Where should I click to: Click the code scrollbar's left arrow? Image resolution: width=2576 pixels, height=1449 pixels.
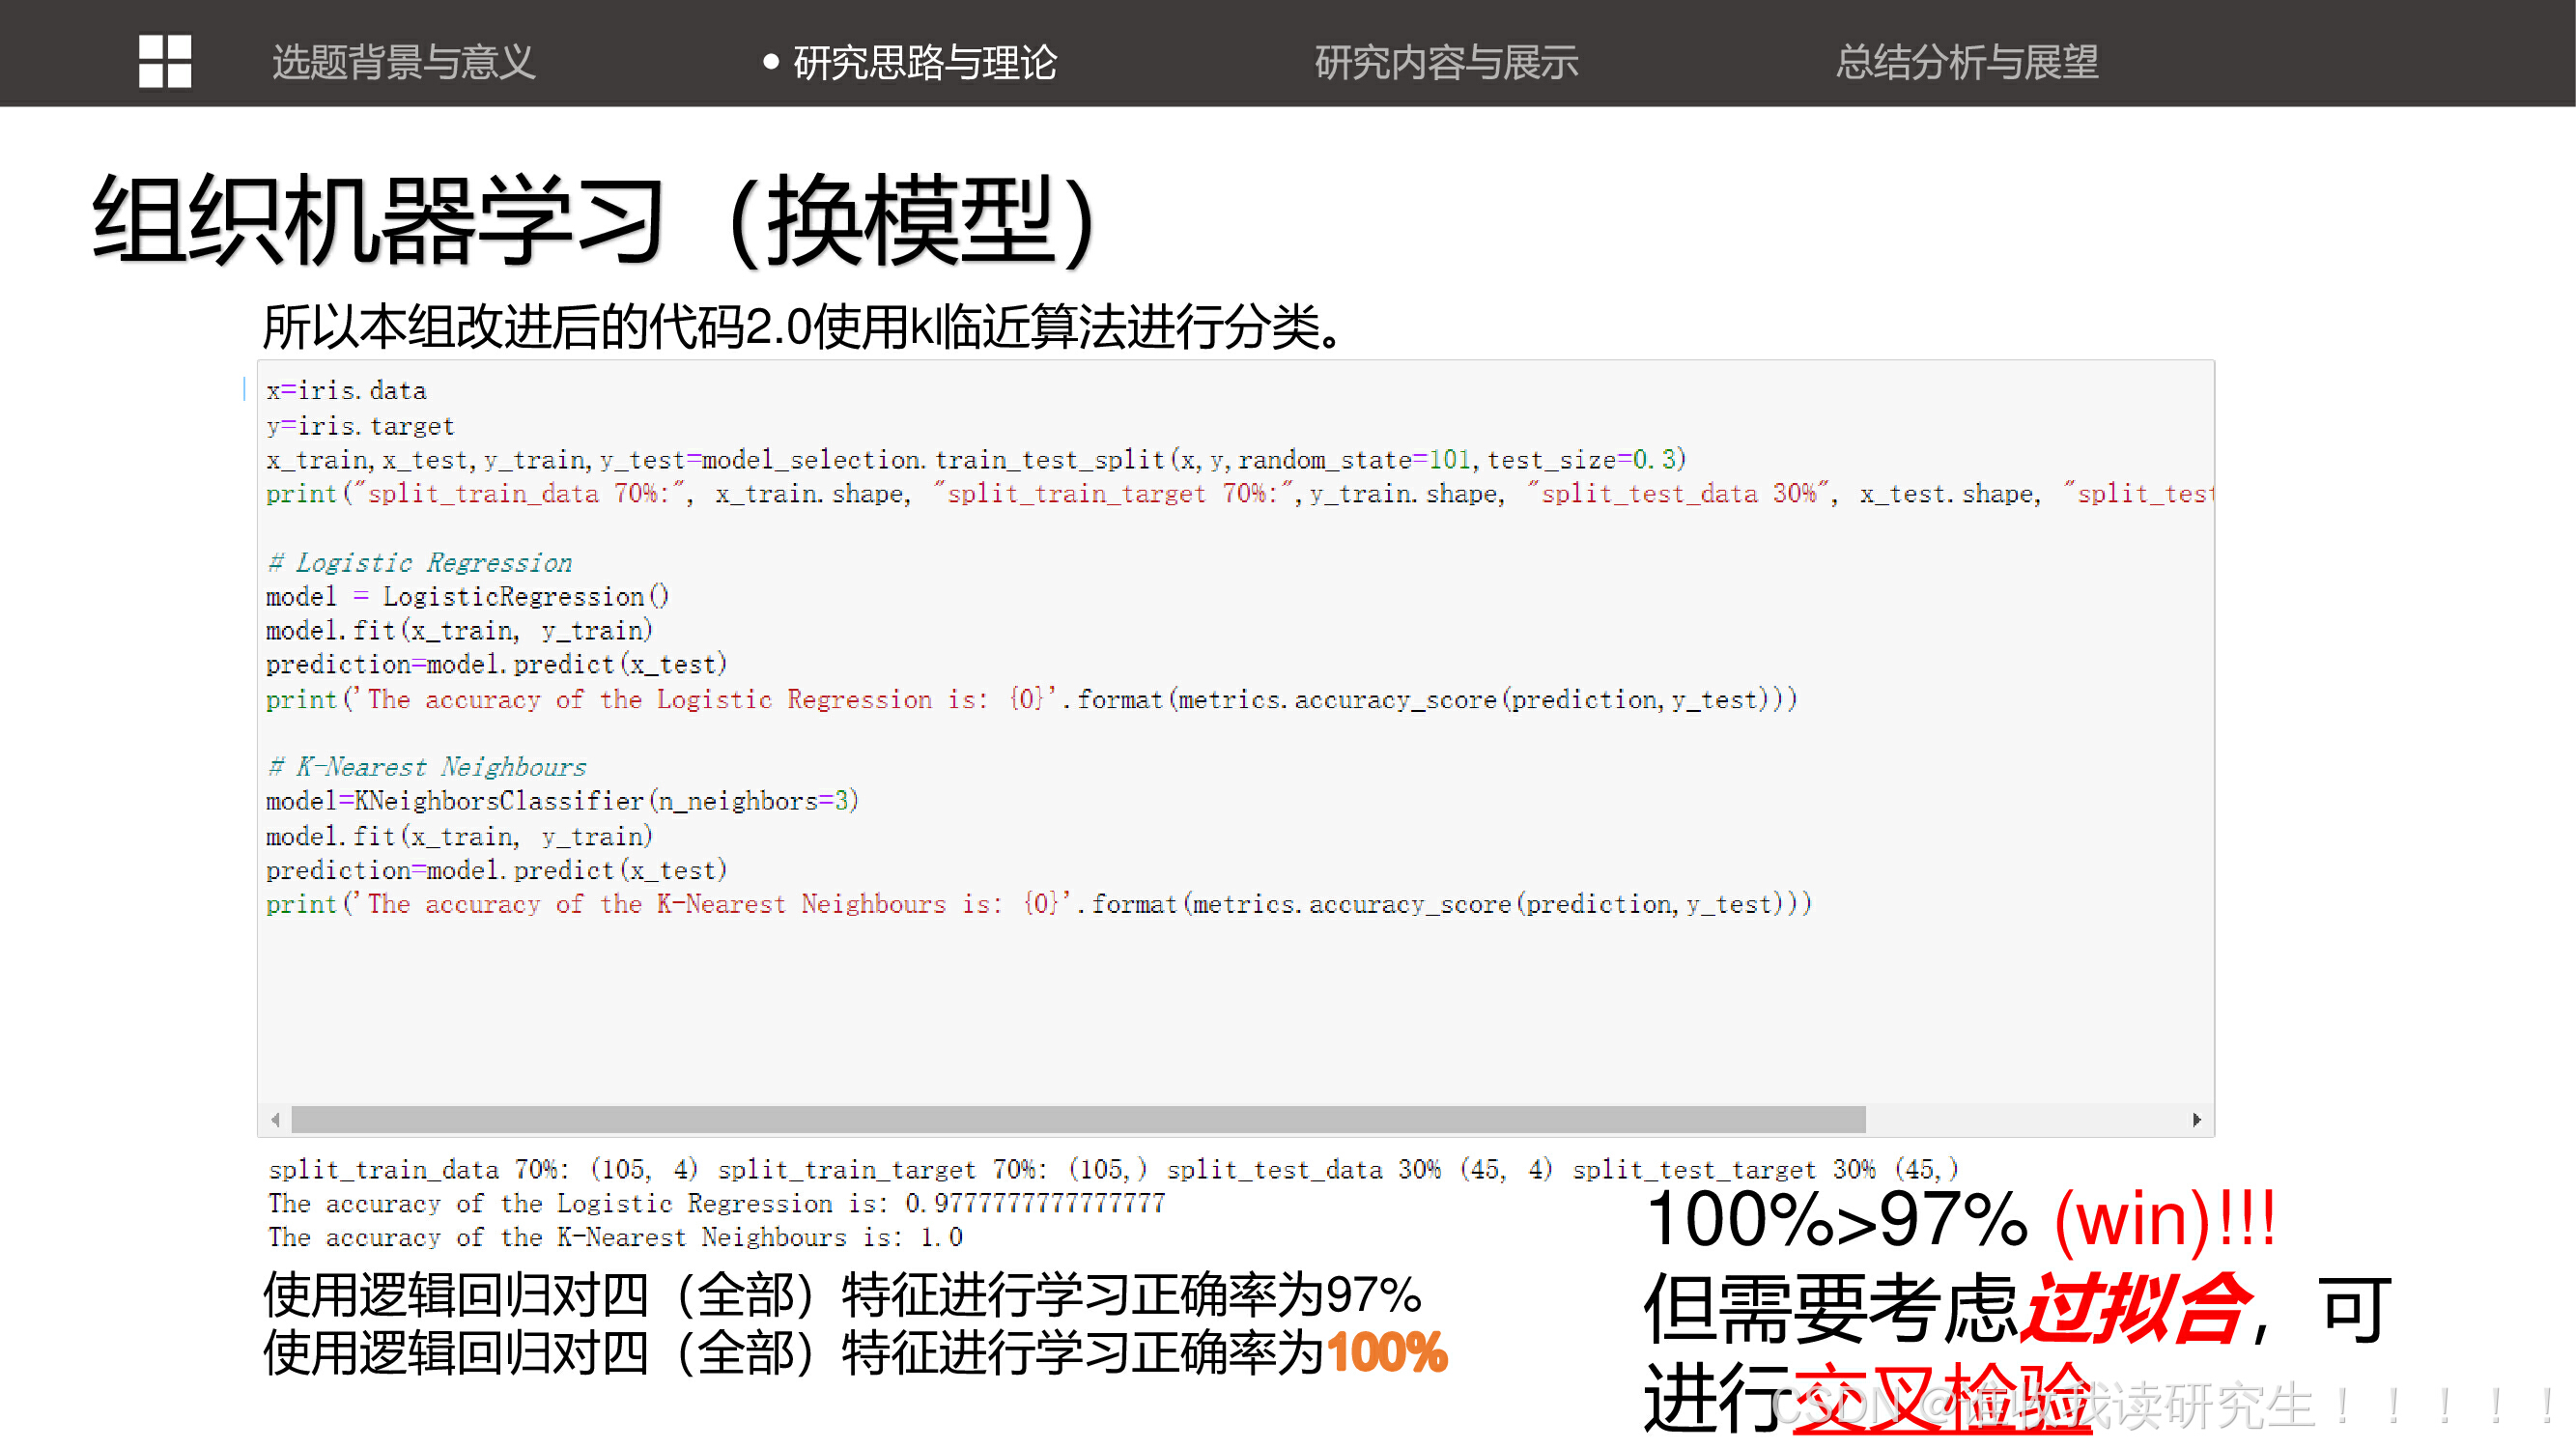pyautogui.click(x=275, y=1119)
